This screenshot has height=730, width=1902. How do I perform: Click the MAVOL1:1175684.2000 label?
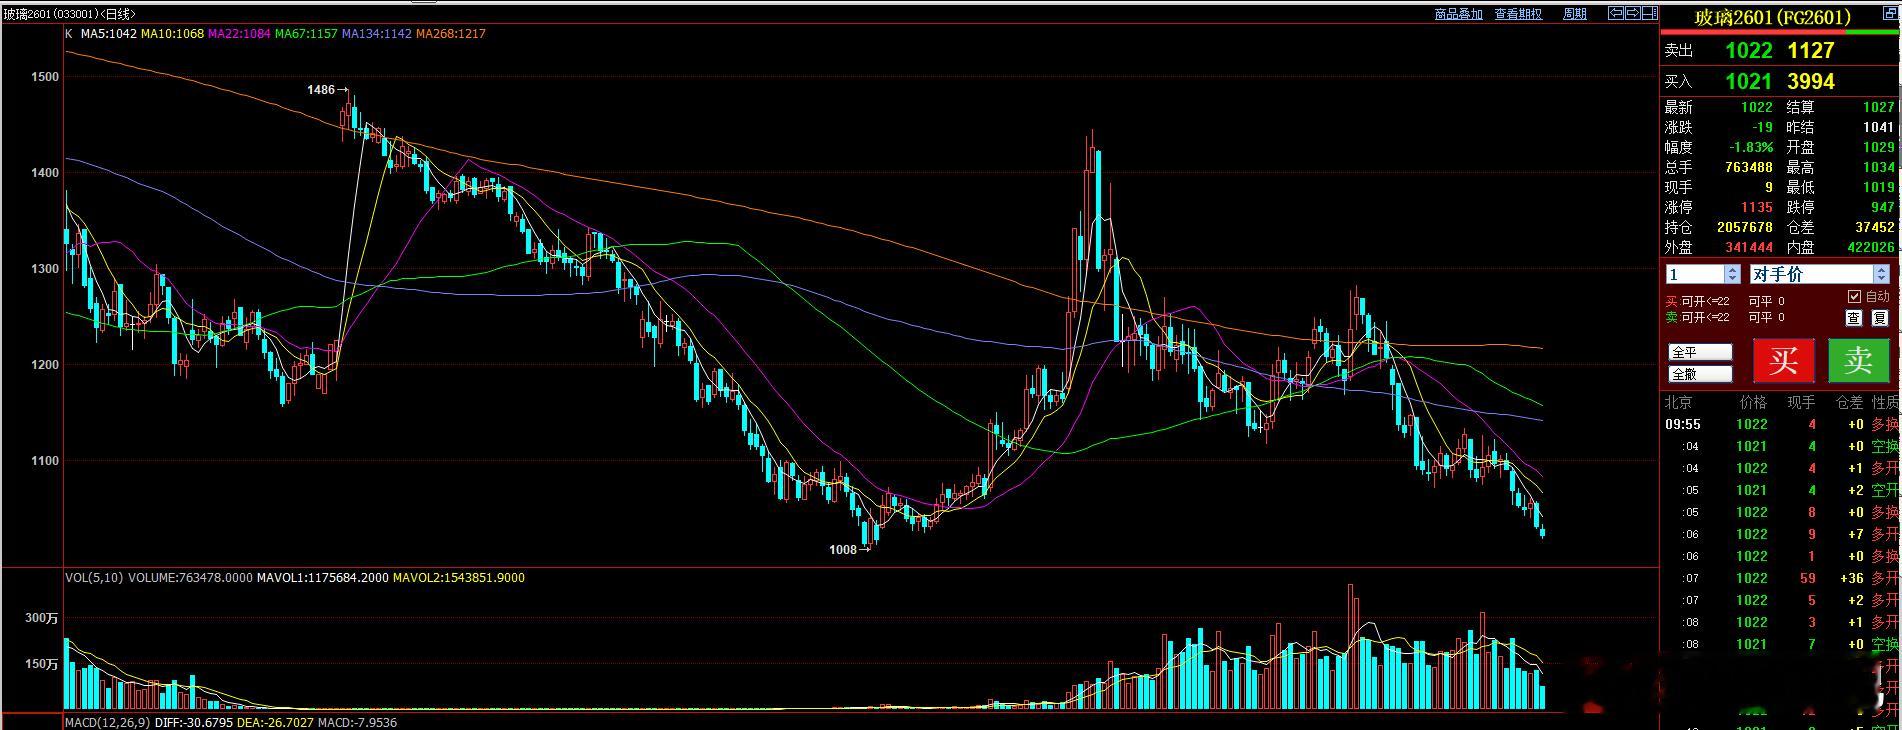click(322, 578)
